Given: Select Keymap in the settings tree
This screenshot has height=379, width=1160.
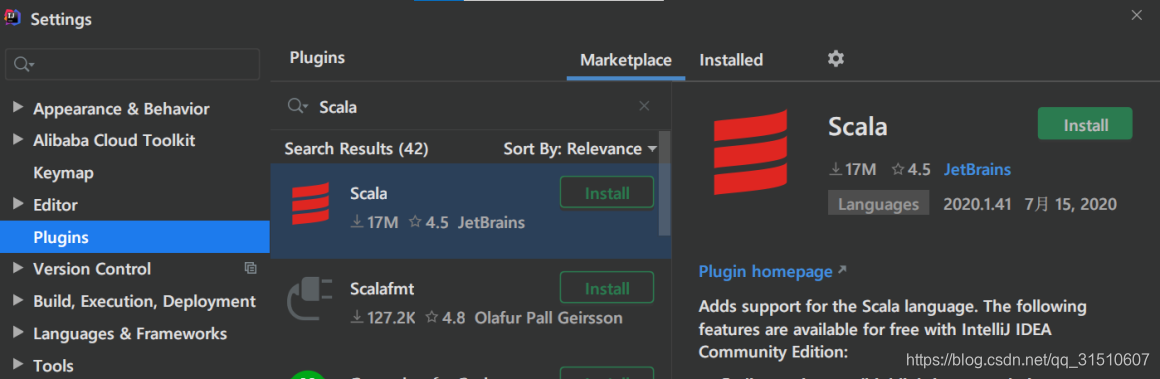Looking at the screenshot, I should tap(63, 172).
